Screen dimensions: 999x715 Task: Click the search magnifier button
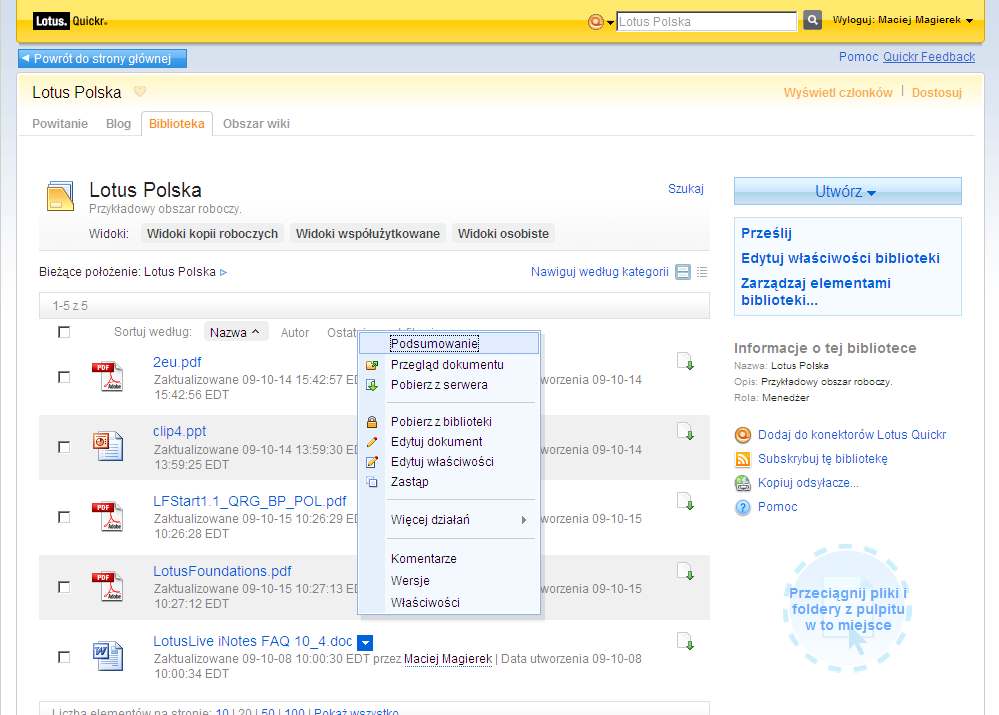[812, 20]
